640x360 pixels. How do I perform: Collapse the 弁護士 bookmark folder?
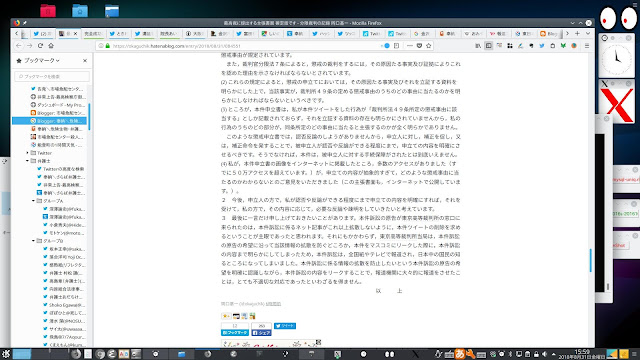[x=28, y=161]
